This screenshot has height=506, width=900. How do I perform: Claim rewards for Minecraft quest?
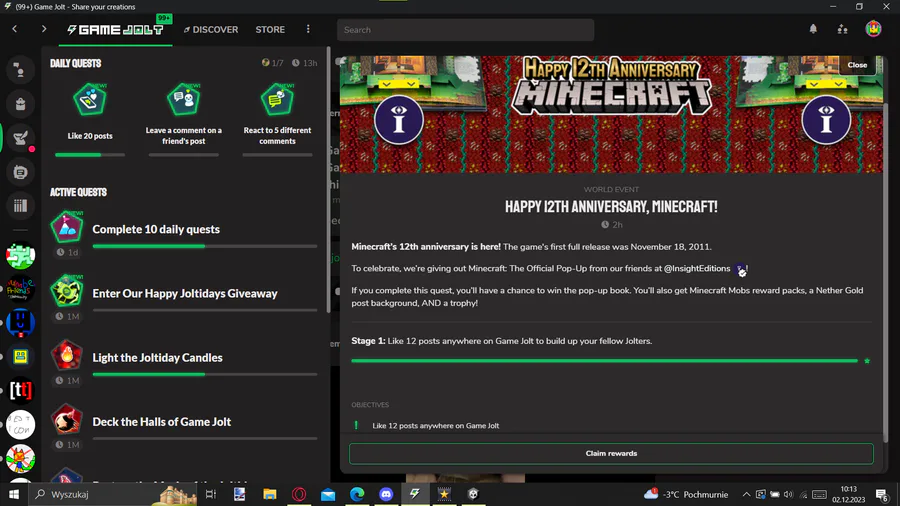click(611, 453)
